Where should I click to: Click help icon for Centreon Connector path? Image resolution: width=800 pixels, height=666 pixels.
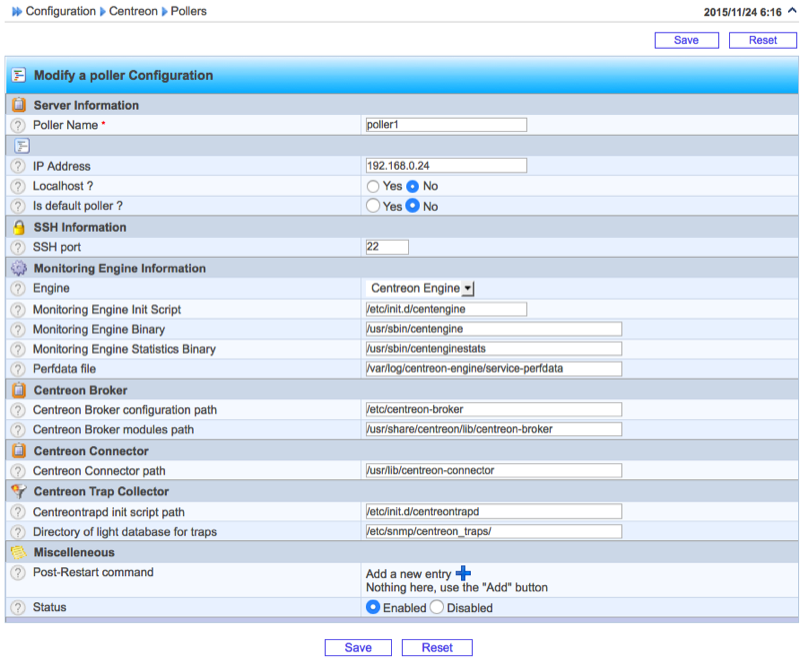(x=18, y=471)
